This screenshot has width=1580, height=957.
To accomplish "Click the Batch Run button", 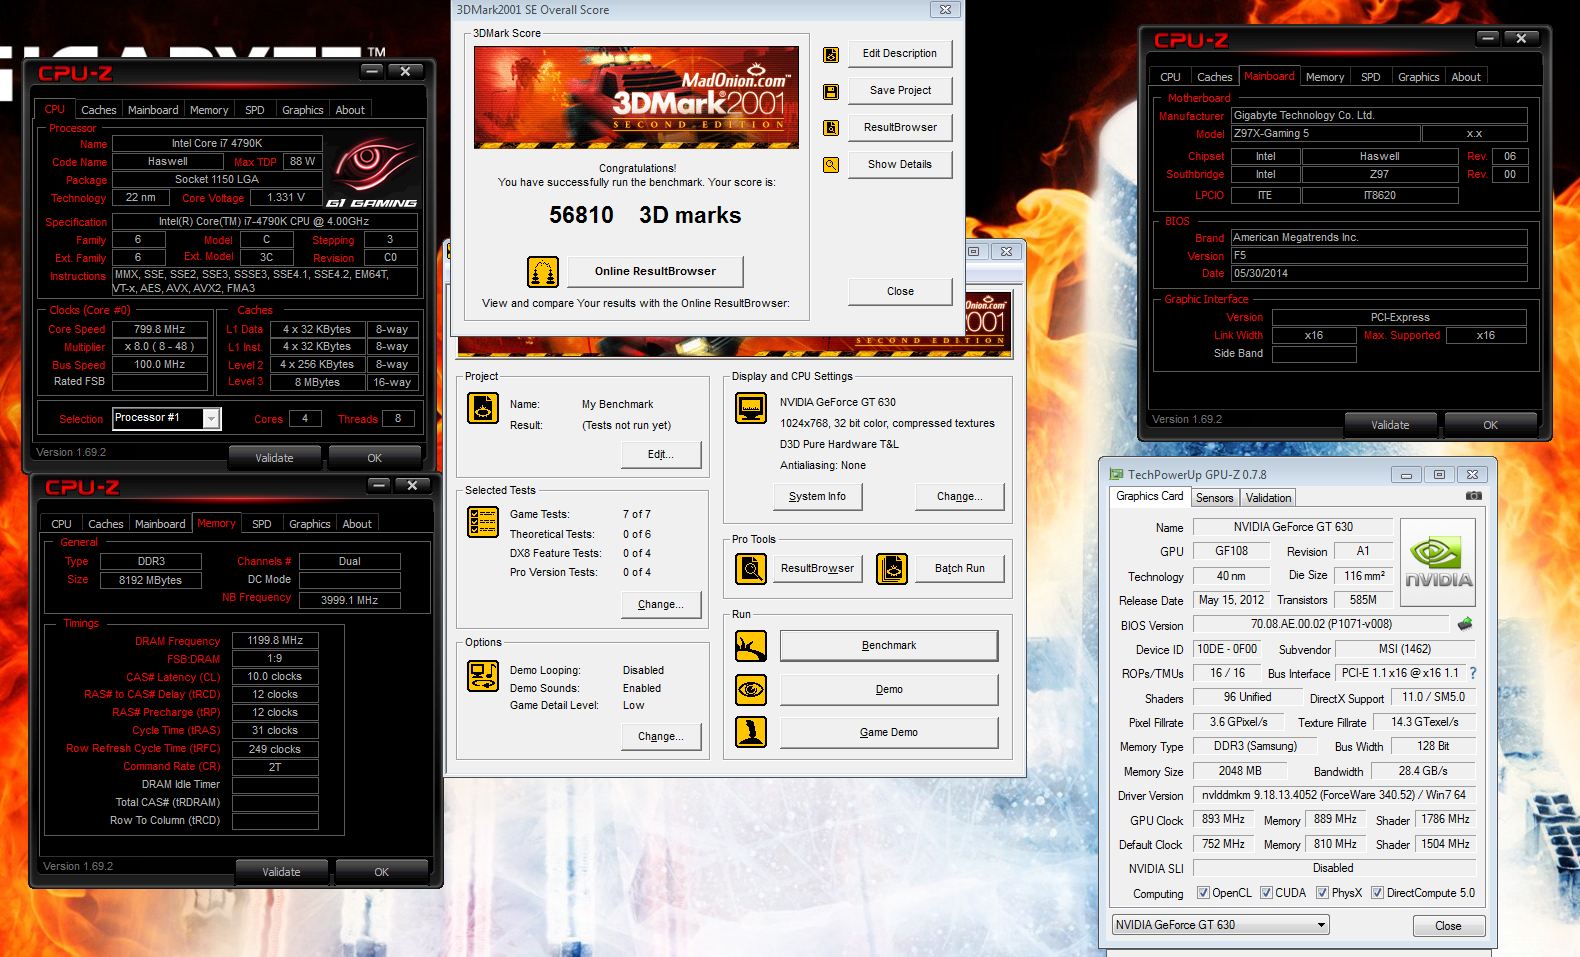I will 960,568.
